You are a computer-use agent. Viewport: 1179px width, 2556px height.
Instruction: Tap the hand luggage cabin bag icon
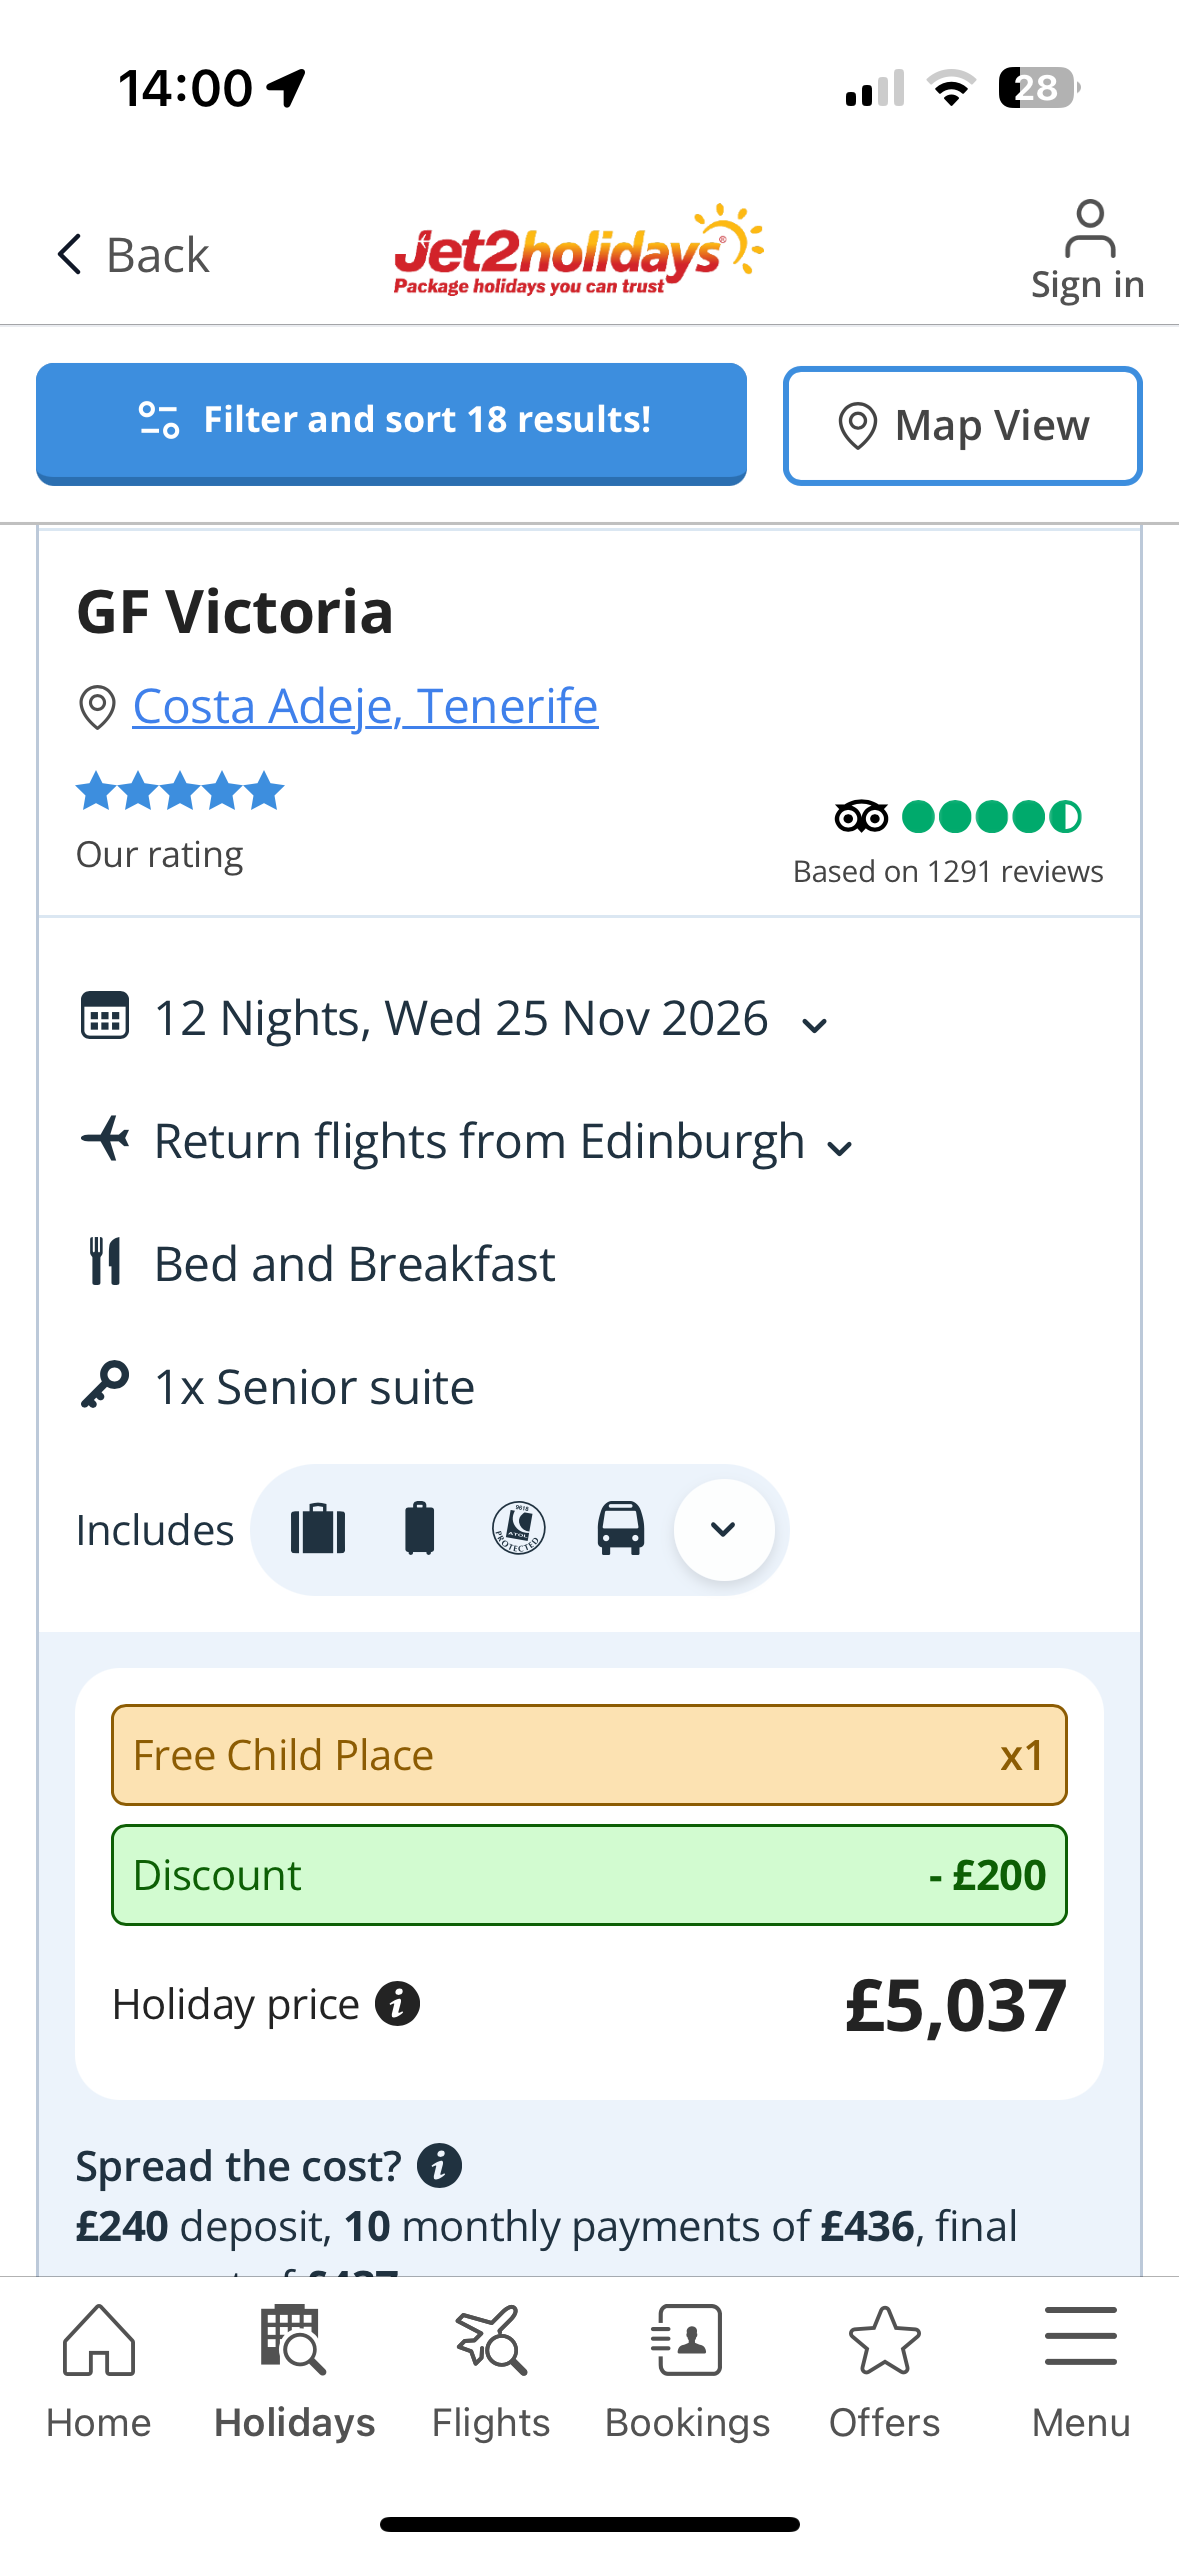[x=420, y=1529]
